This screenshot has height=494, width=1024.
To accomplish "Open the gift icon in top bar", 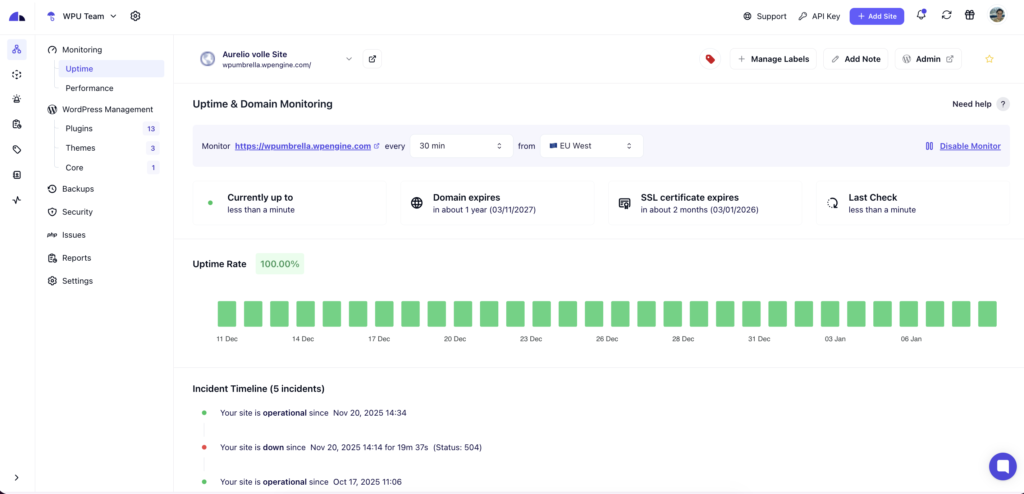I will click(970, 16).
